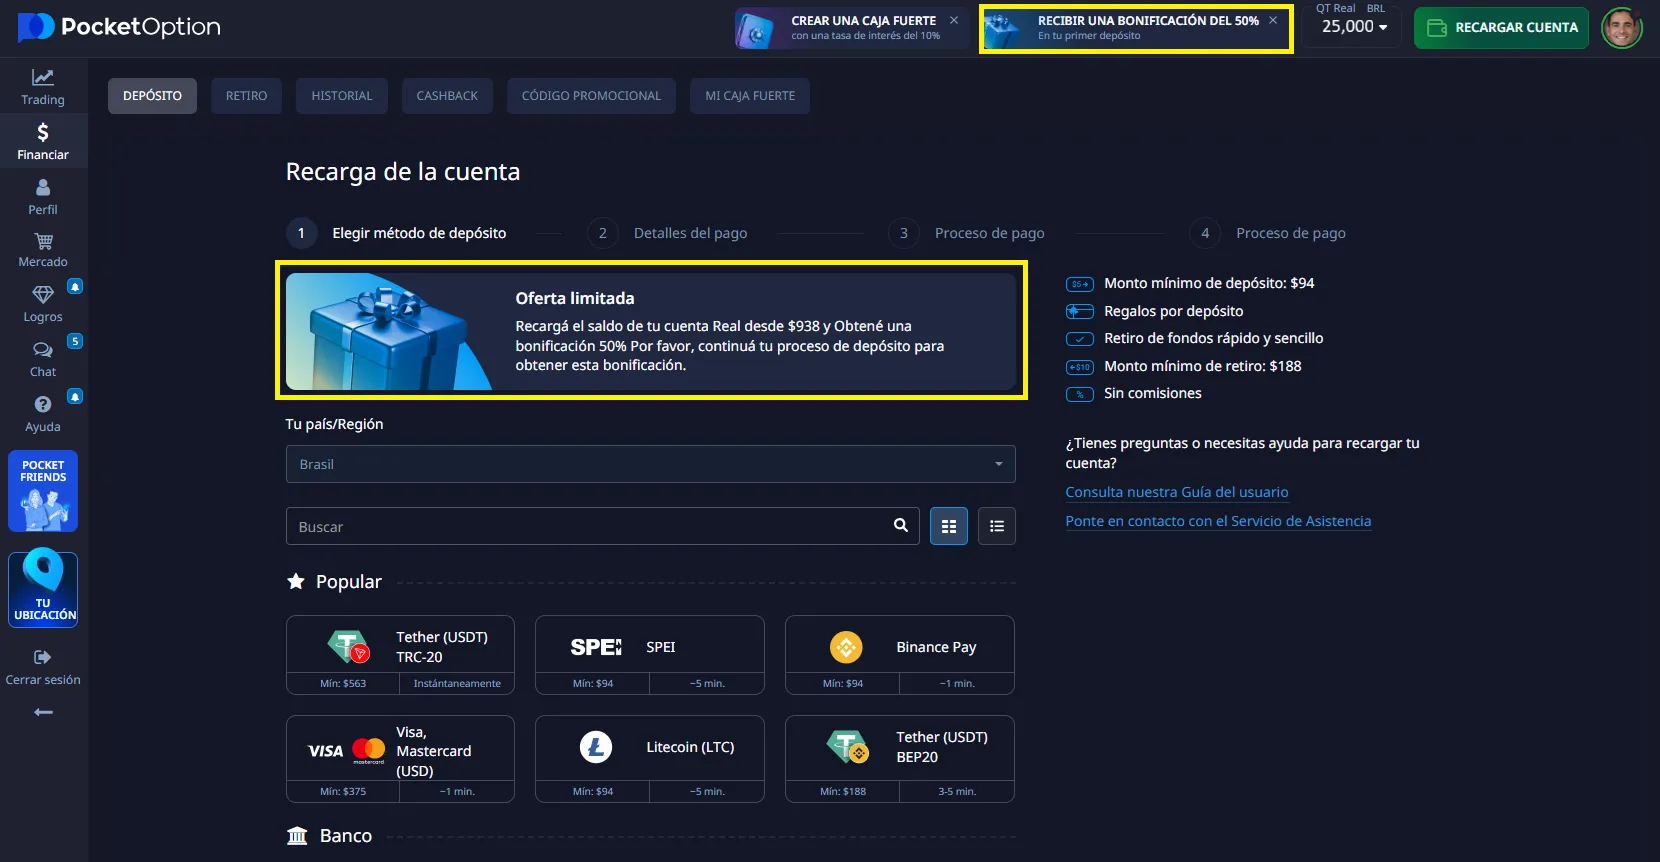1660x862 pixels.
Task: Open the Chat bubble icon
Action: click(43, 359)
